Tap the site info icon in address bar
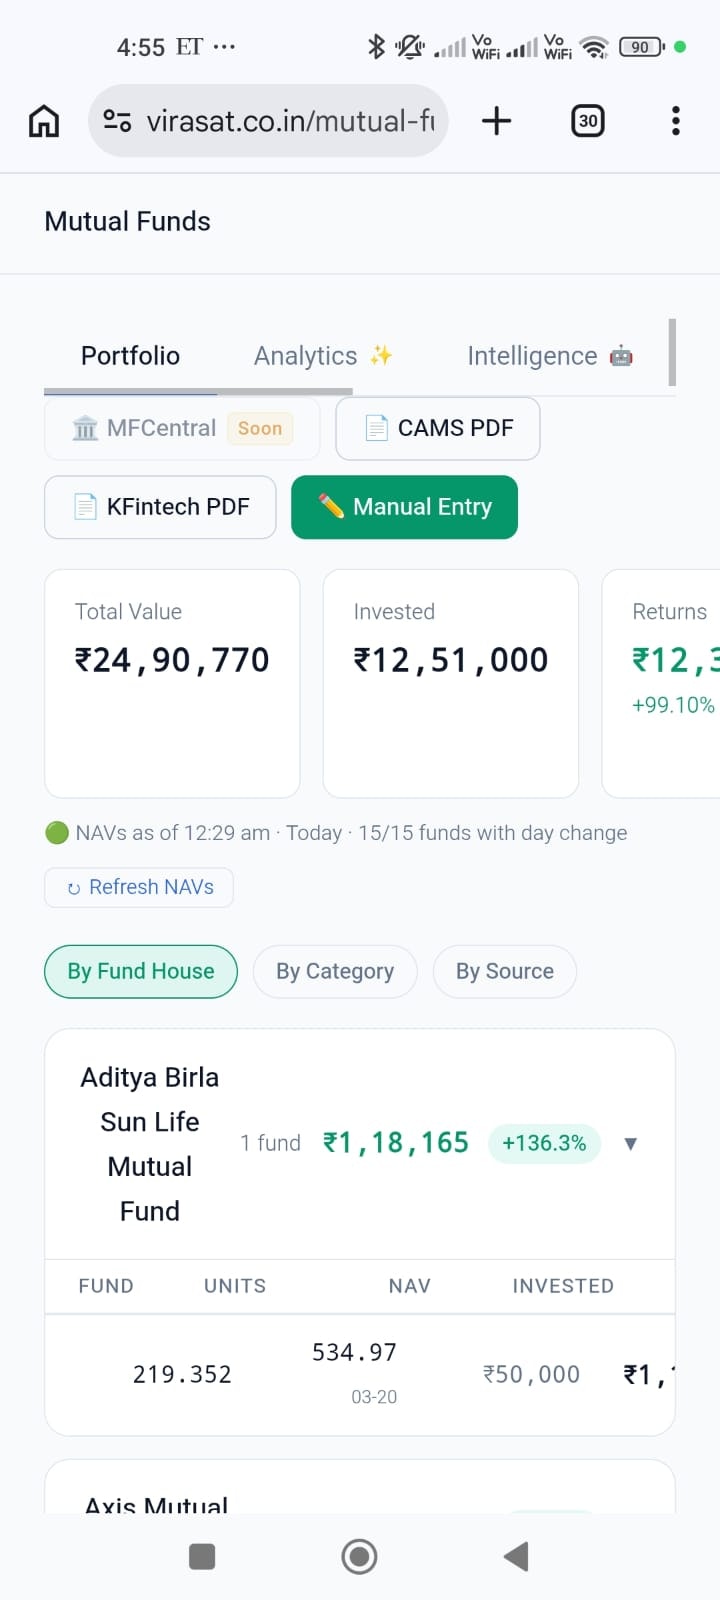This screenshot has height=1600, width=720. (117, 121)
